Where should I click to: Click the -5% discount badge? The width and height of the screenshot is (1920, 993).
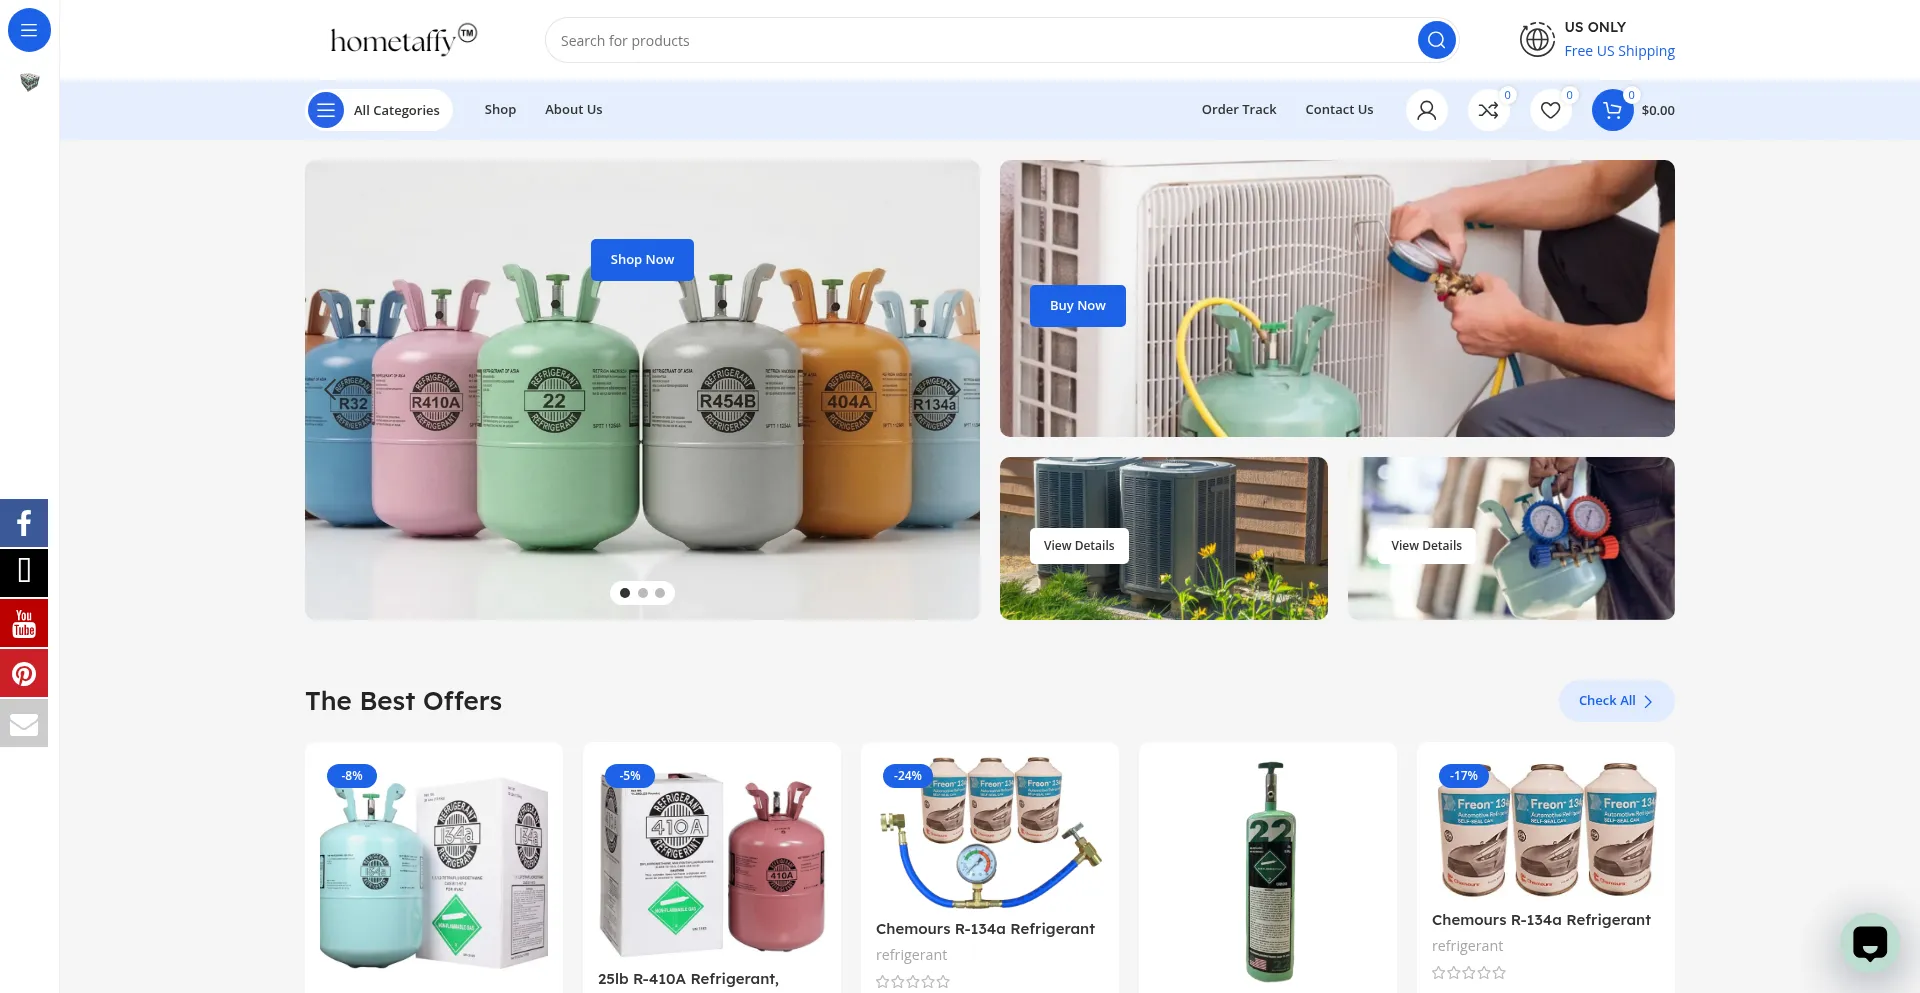(630, 776)
